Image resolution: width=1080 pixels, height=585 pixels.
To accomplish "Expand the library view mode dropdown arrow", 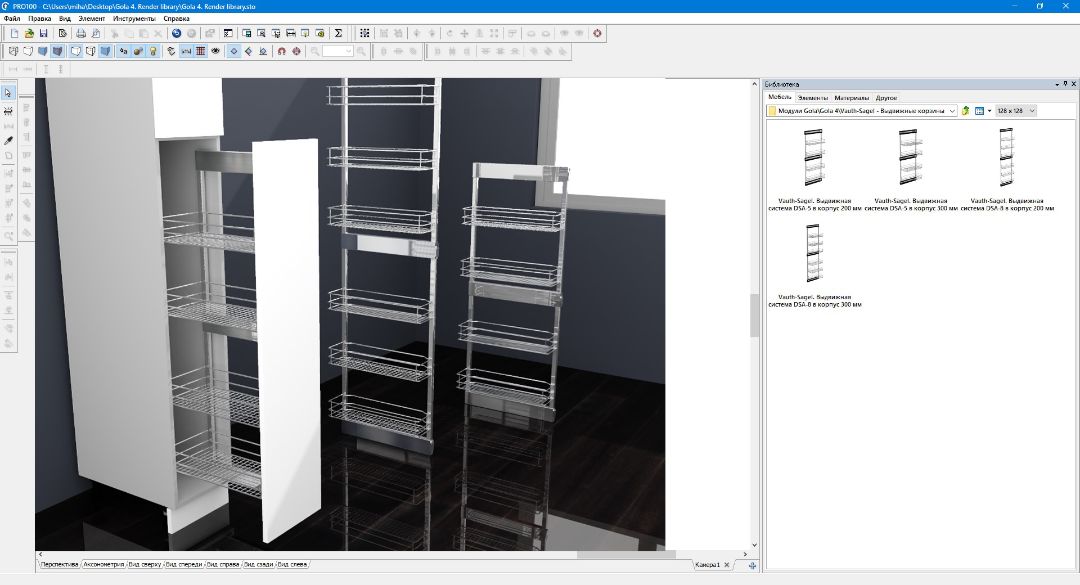I will [x=989, y=111].
